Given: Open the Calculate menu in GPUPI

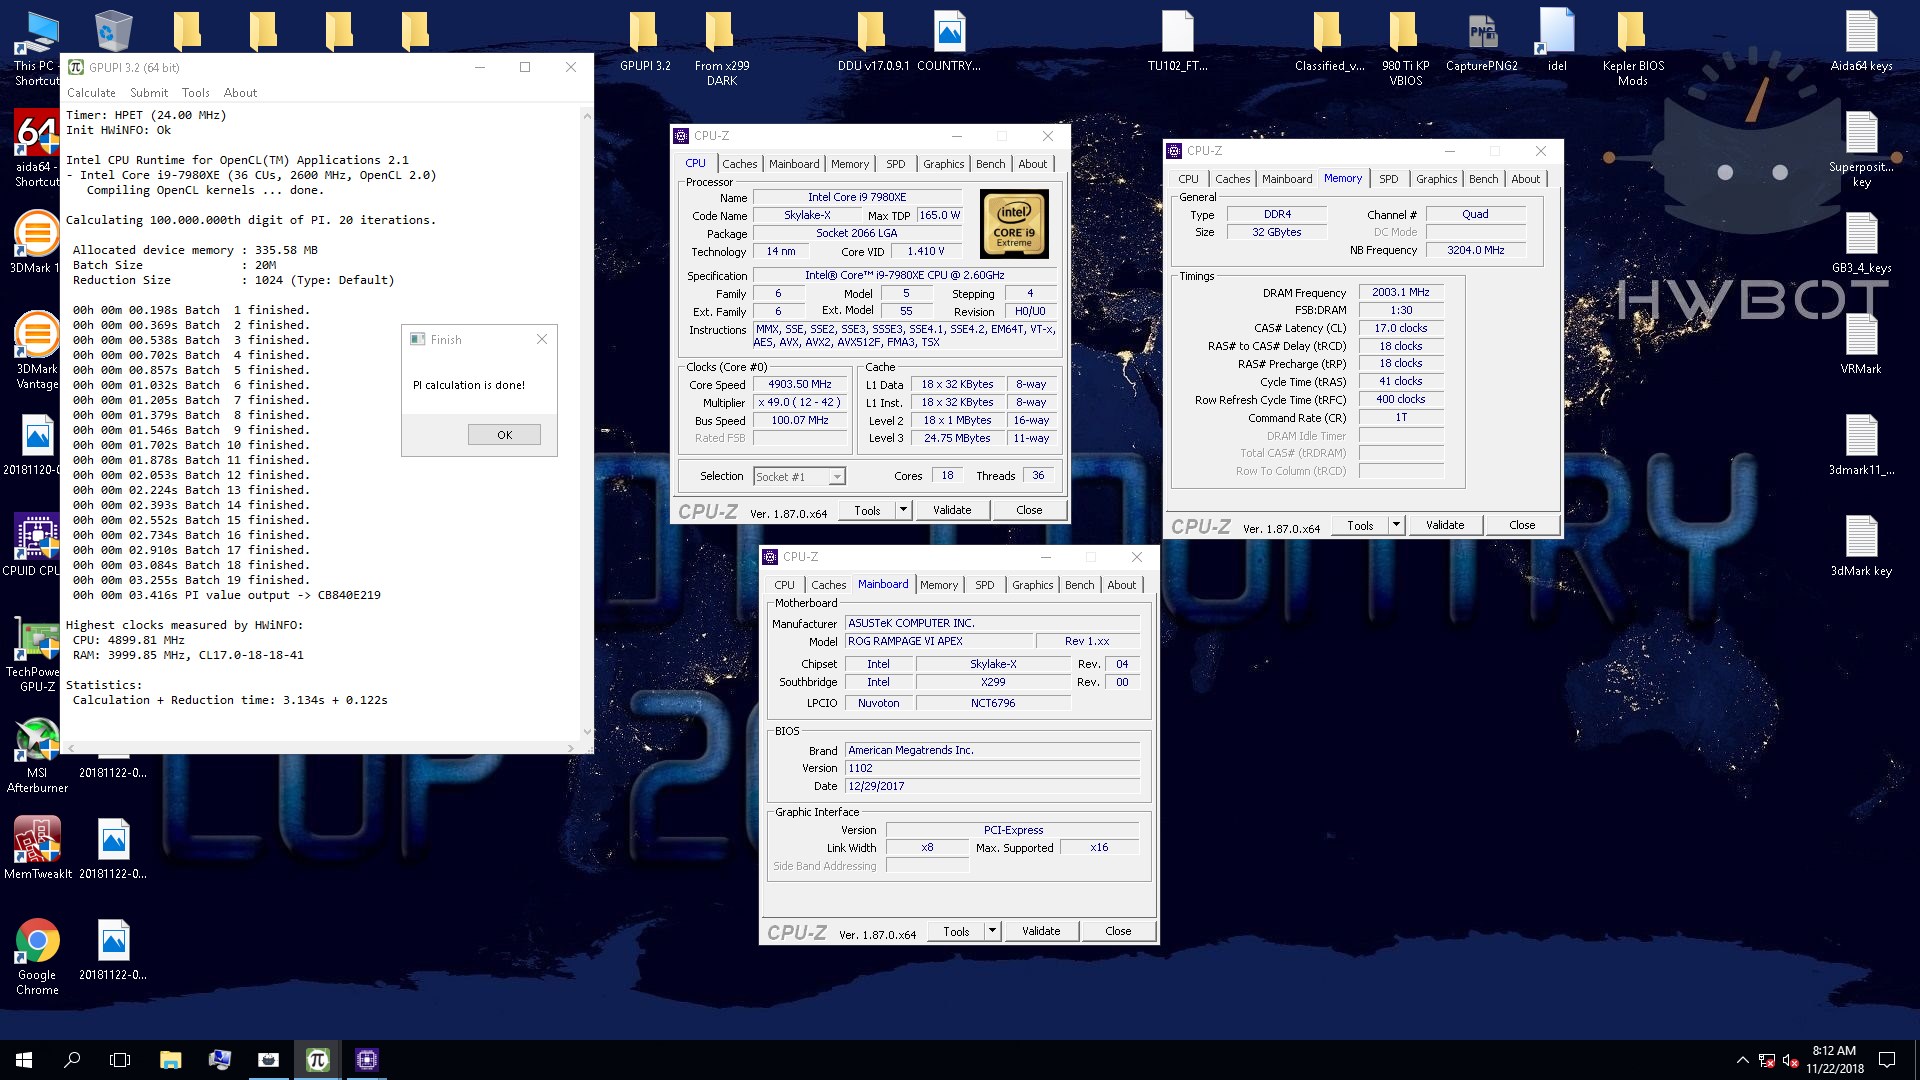Looking at the screenshot, I should [91, 93].
